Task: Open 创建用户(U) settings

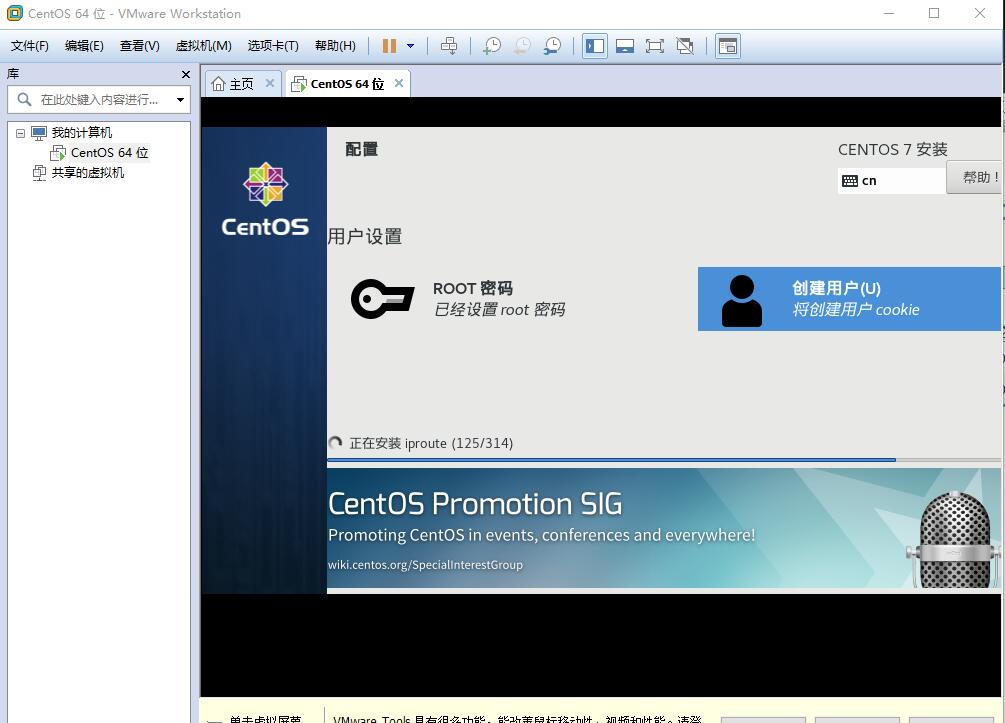Action: tap(849, 299)
